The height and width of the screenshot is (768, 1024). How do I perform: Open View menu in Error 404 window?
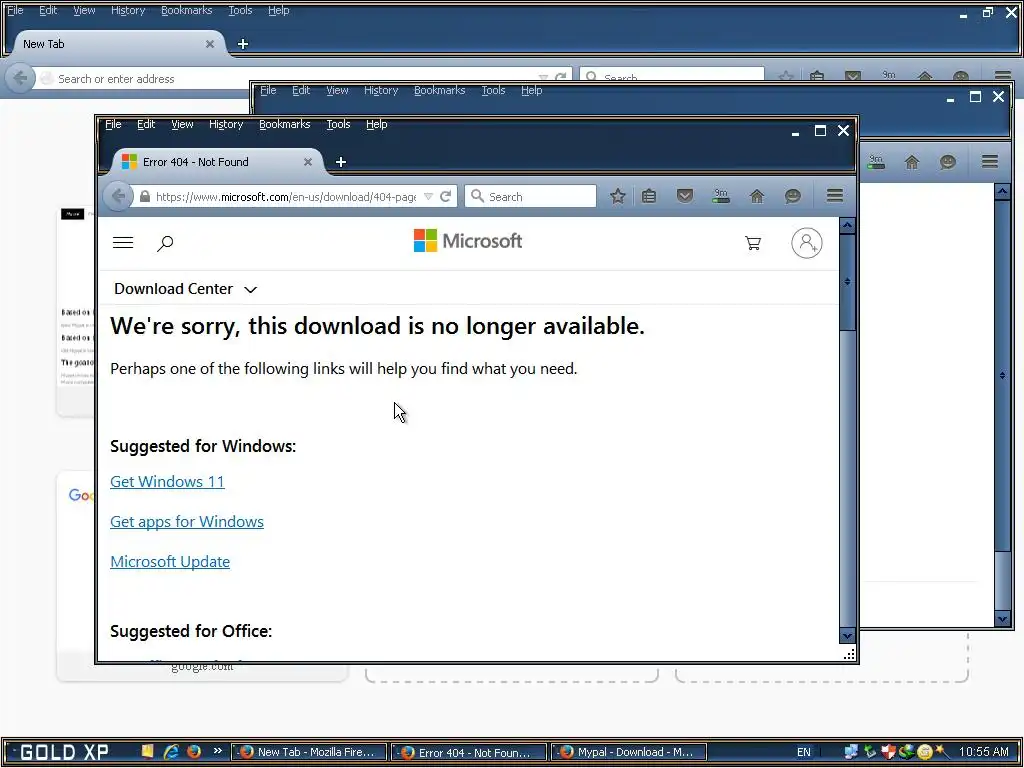click(x=182, y=124)
